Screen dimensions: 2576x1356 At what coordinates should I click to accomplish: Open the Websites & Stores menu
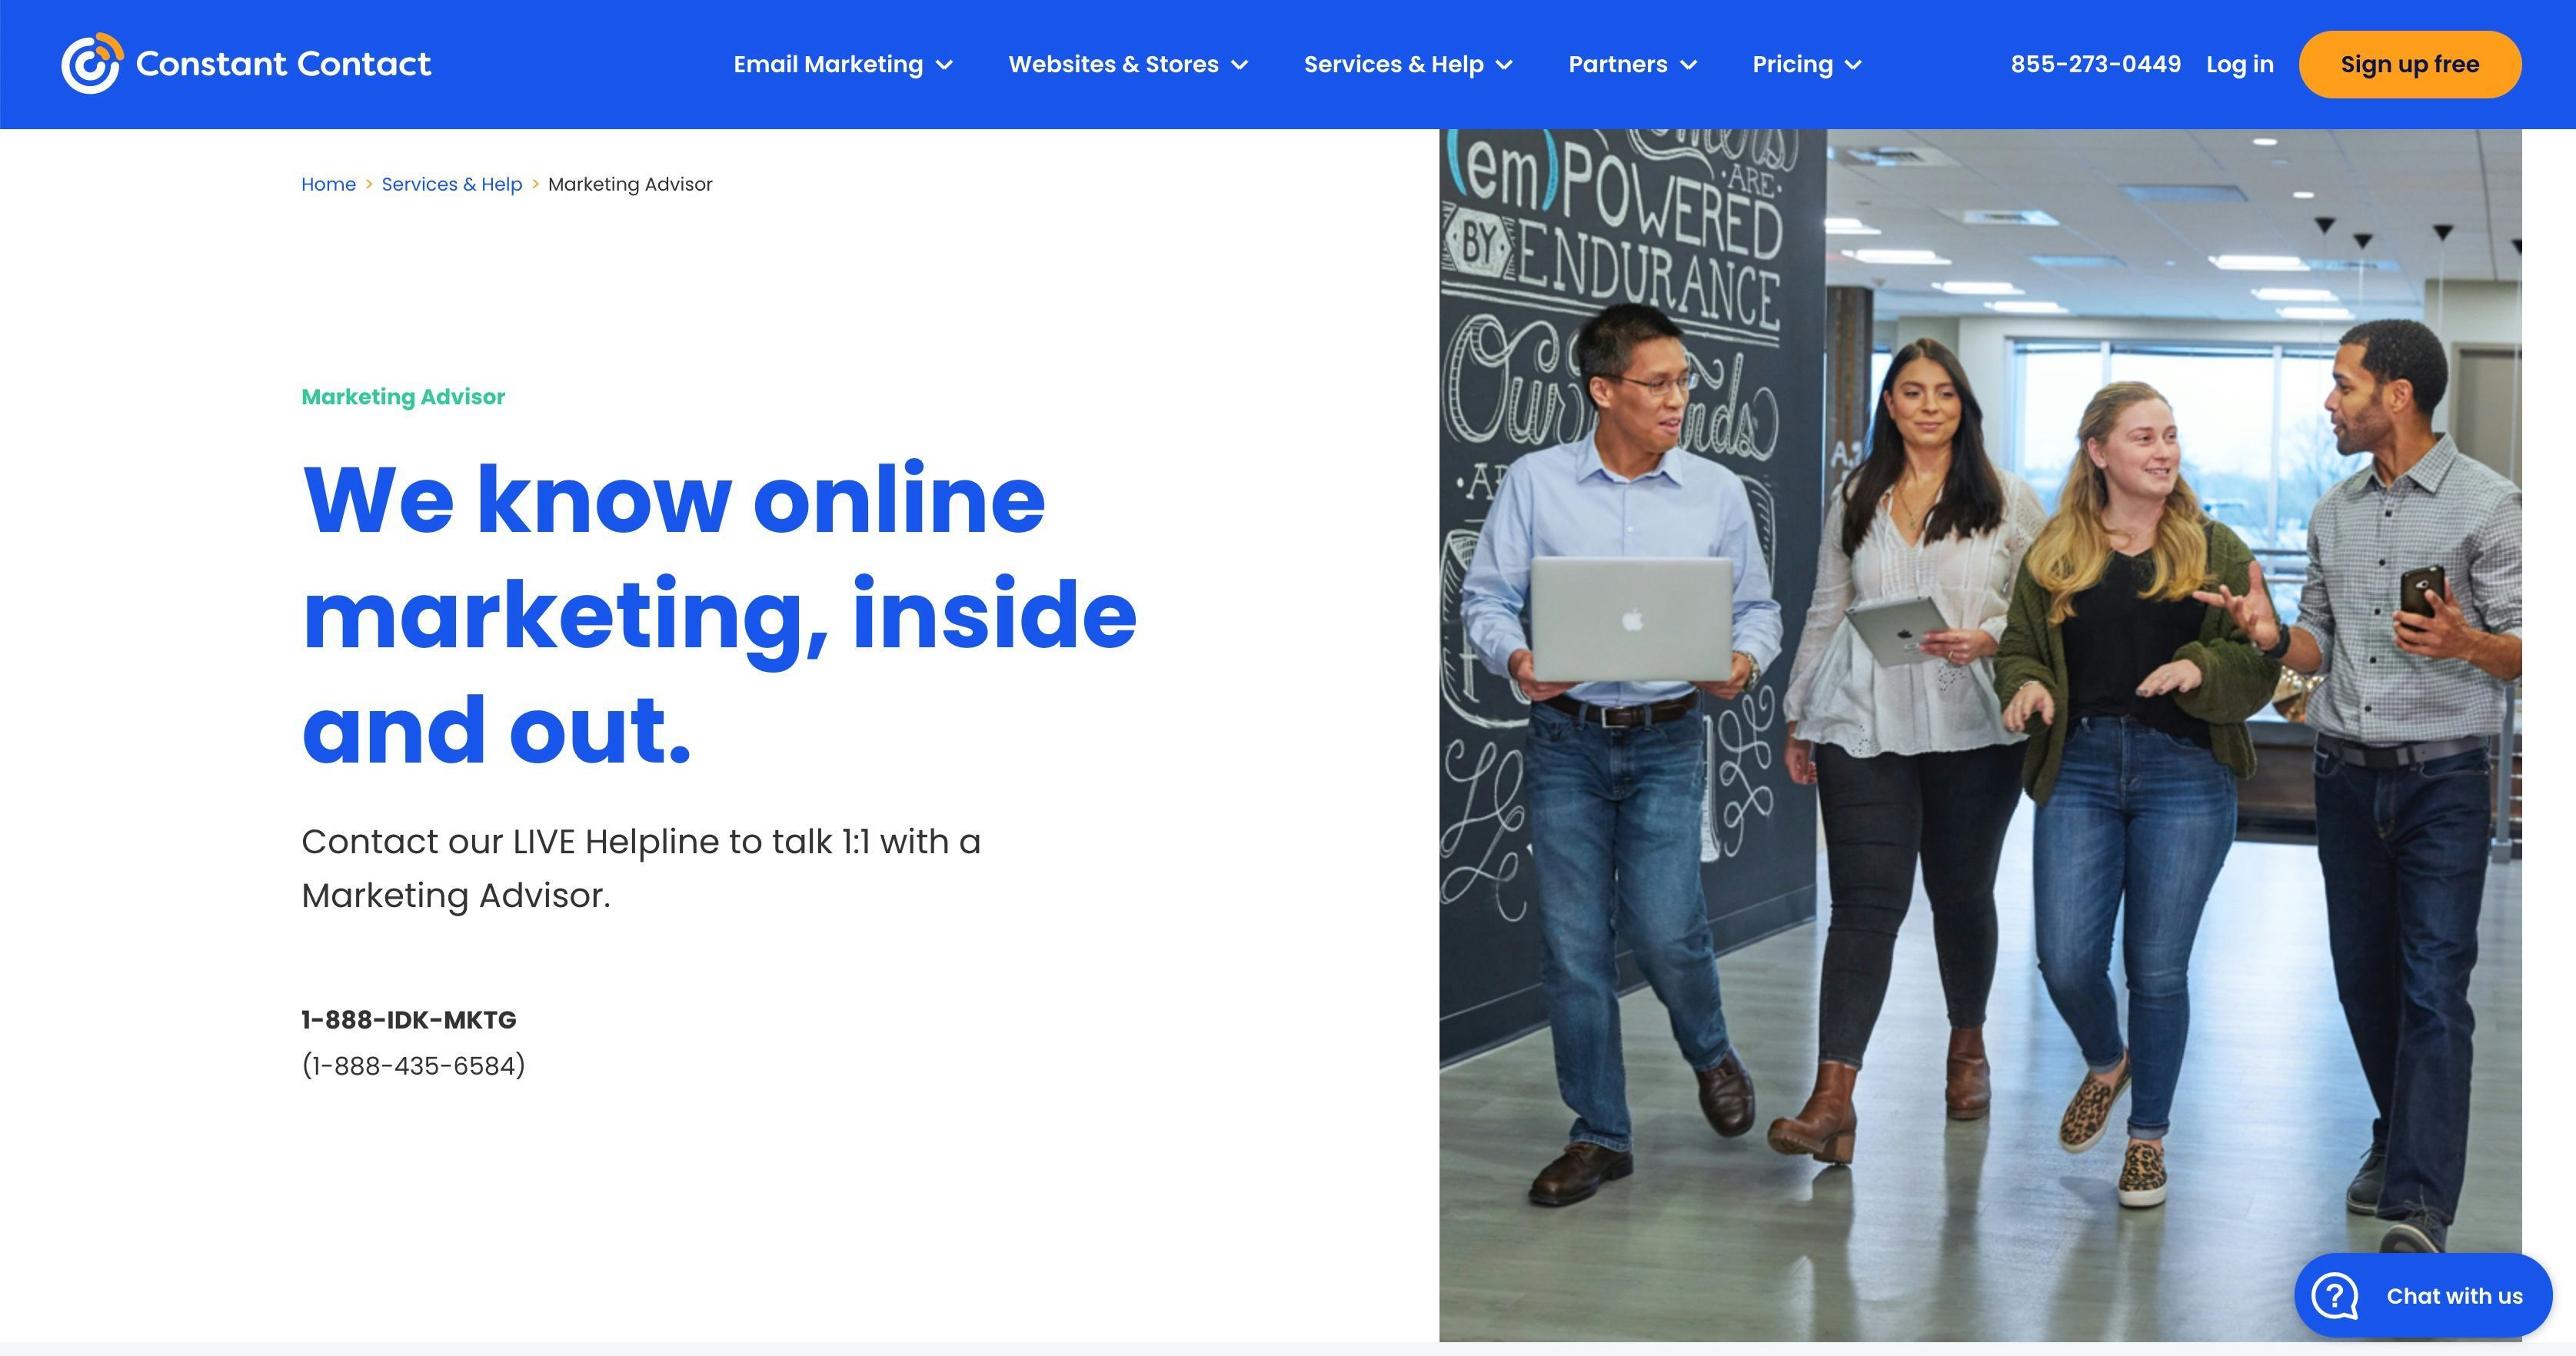[x=1113, y=64]
